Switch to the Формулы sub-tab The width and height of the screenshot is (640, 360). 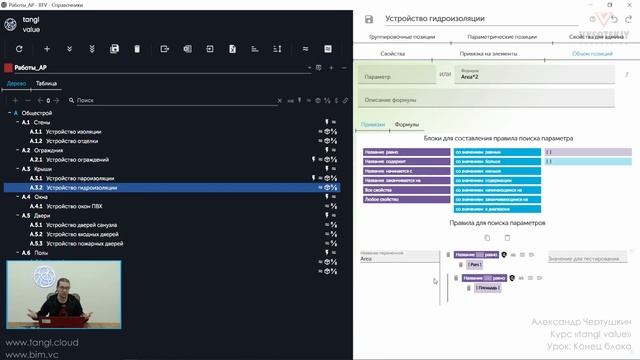pos(407,124)
